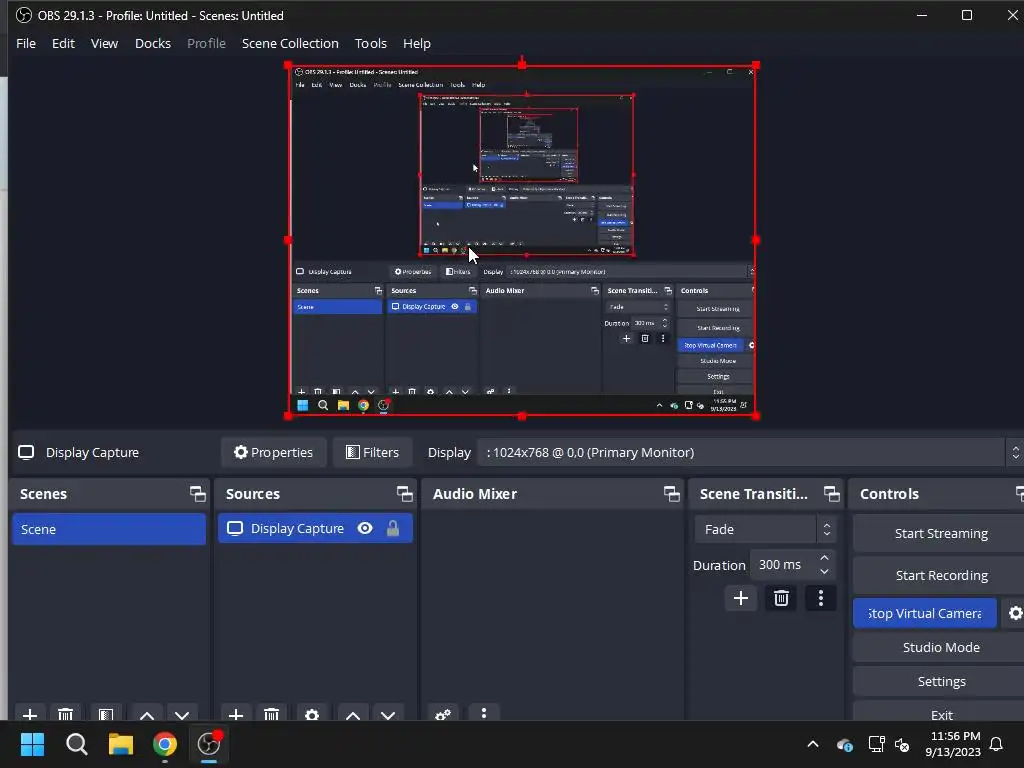This screenshot has height=768, width=1024.
Task: Open Filters for Display Capture
Action: (x=373, y=453)
